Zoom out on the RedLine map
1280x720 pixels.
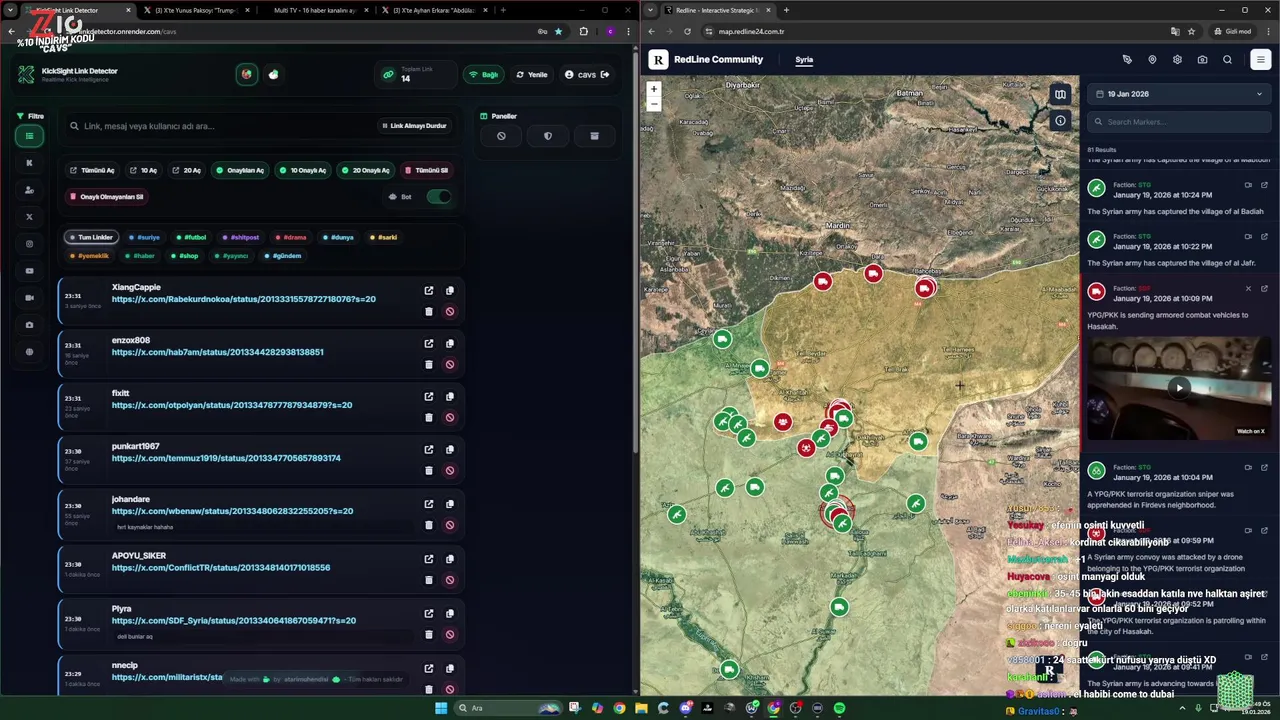point(654,103)
